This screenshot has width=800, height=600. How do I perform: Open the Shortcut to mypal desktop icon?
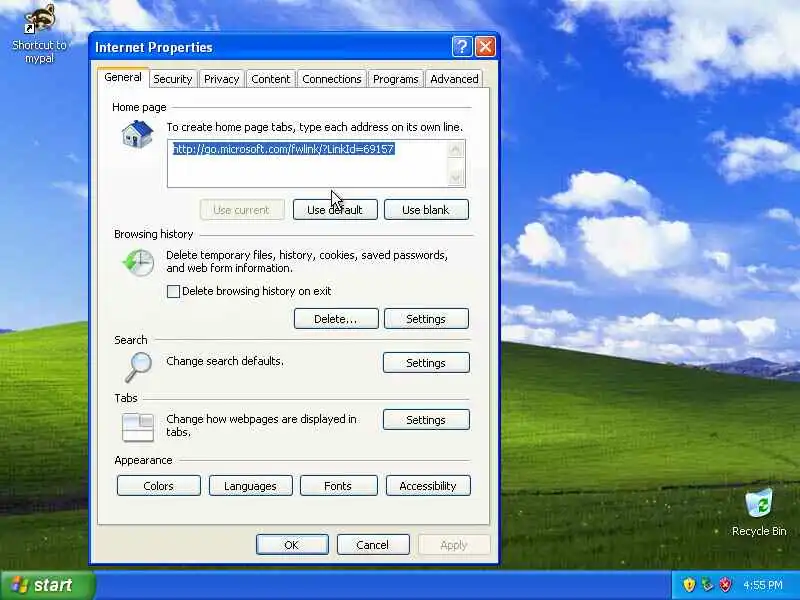click(x=40, y=33)
